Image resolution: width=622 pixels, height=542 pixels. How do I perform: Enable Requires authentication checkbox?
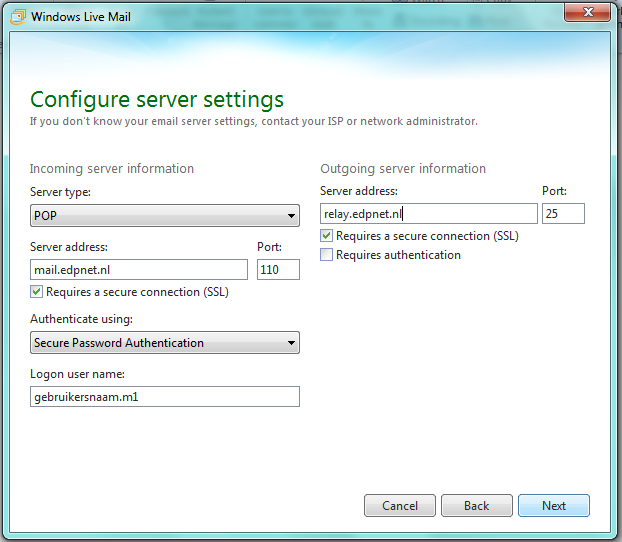326,255
